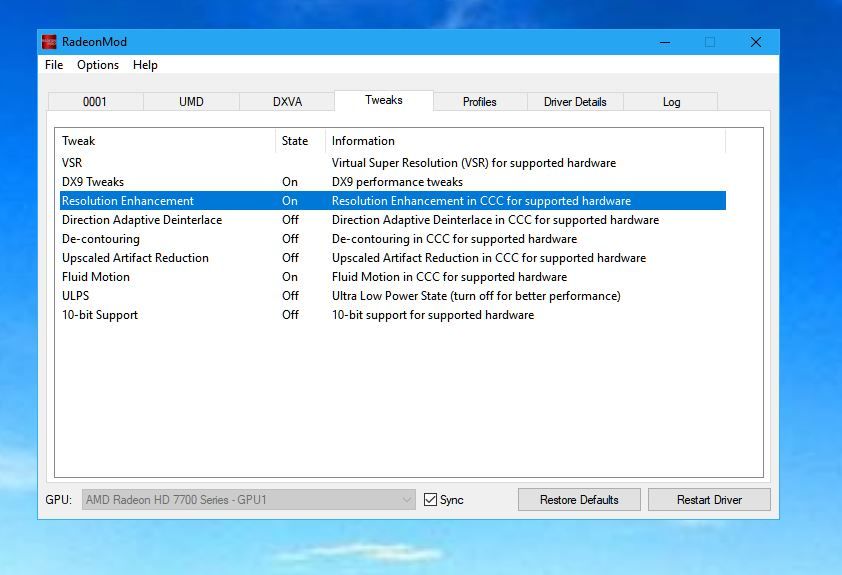Toggle the Sync checkbox
This screenshot has width=842, height=575.
pos(430,500)
